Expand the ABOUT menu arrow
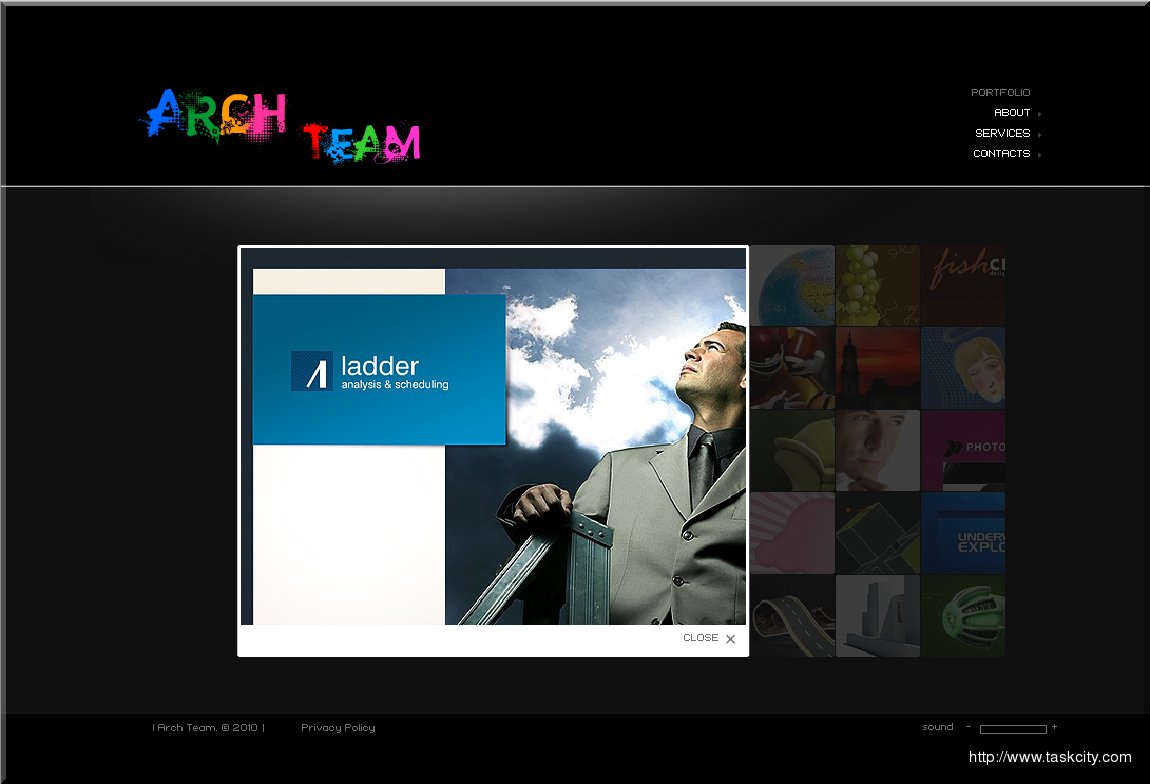 pyautogui.click(x=1038, y=112)
